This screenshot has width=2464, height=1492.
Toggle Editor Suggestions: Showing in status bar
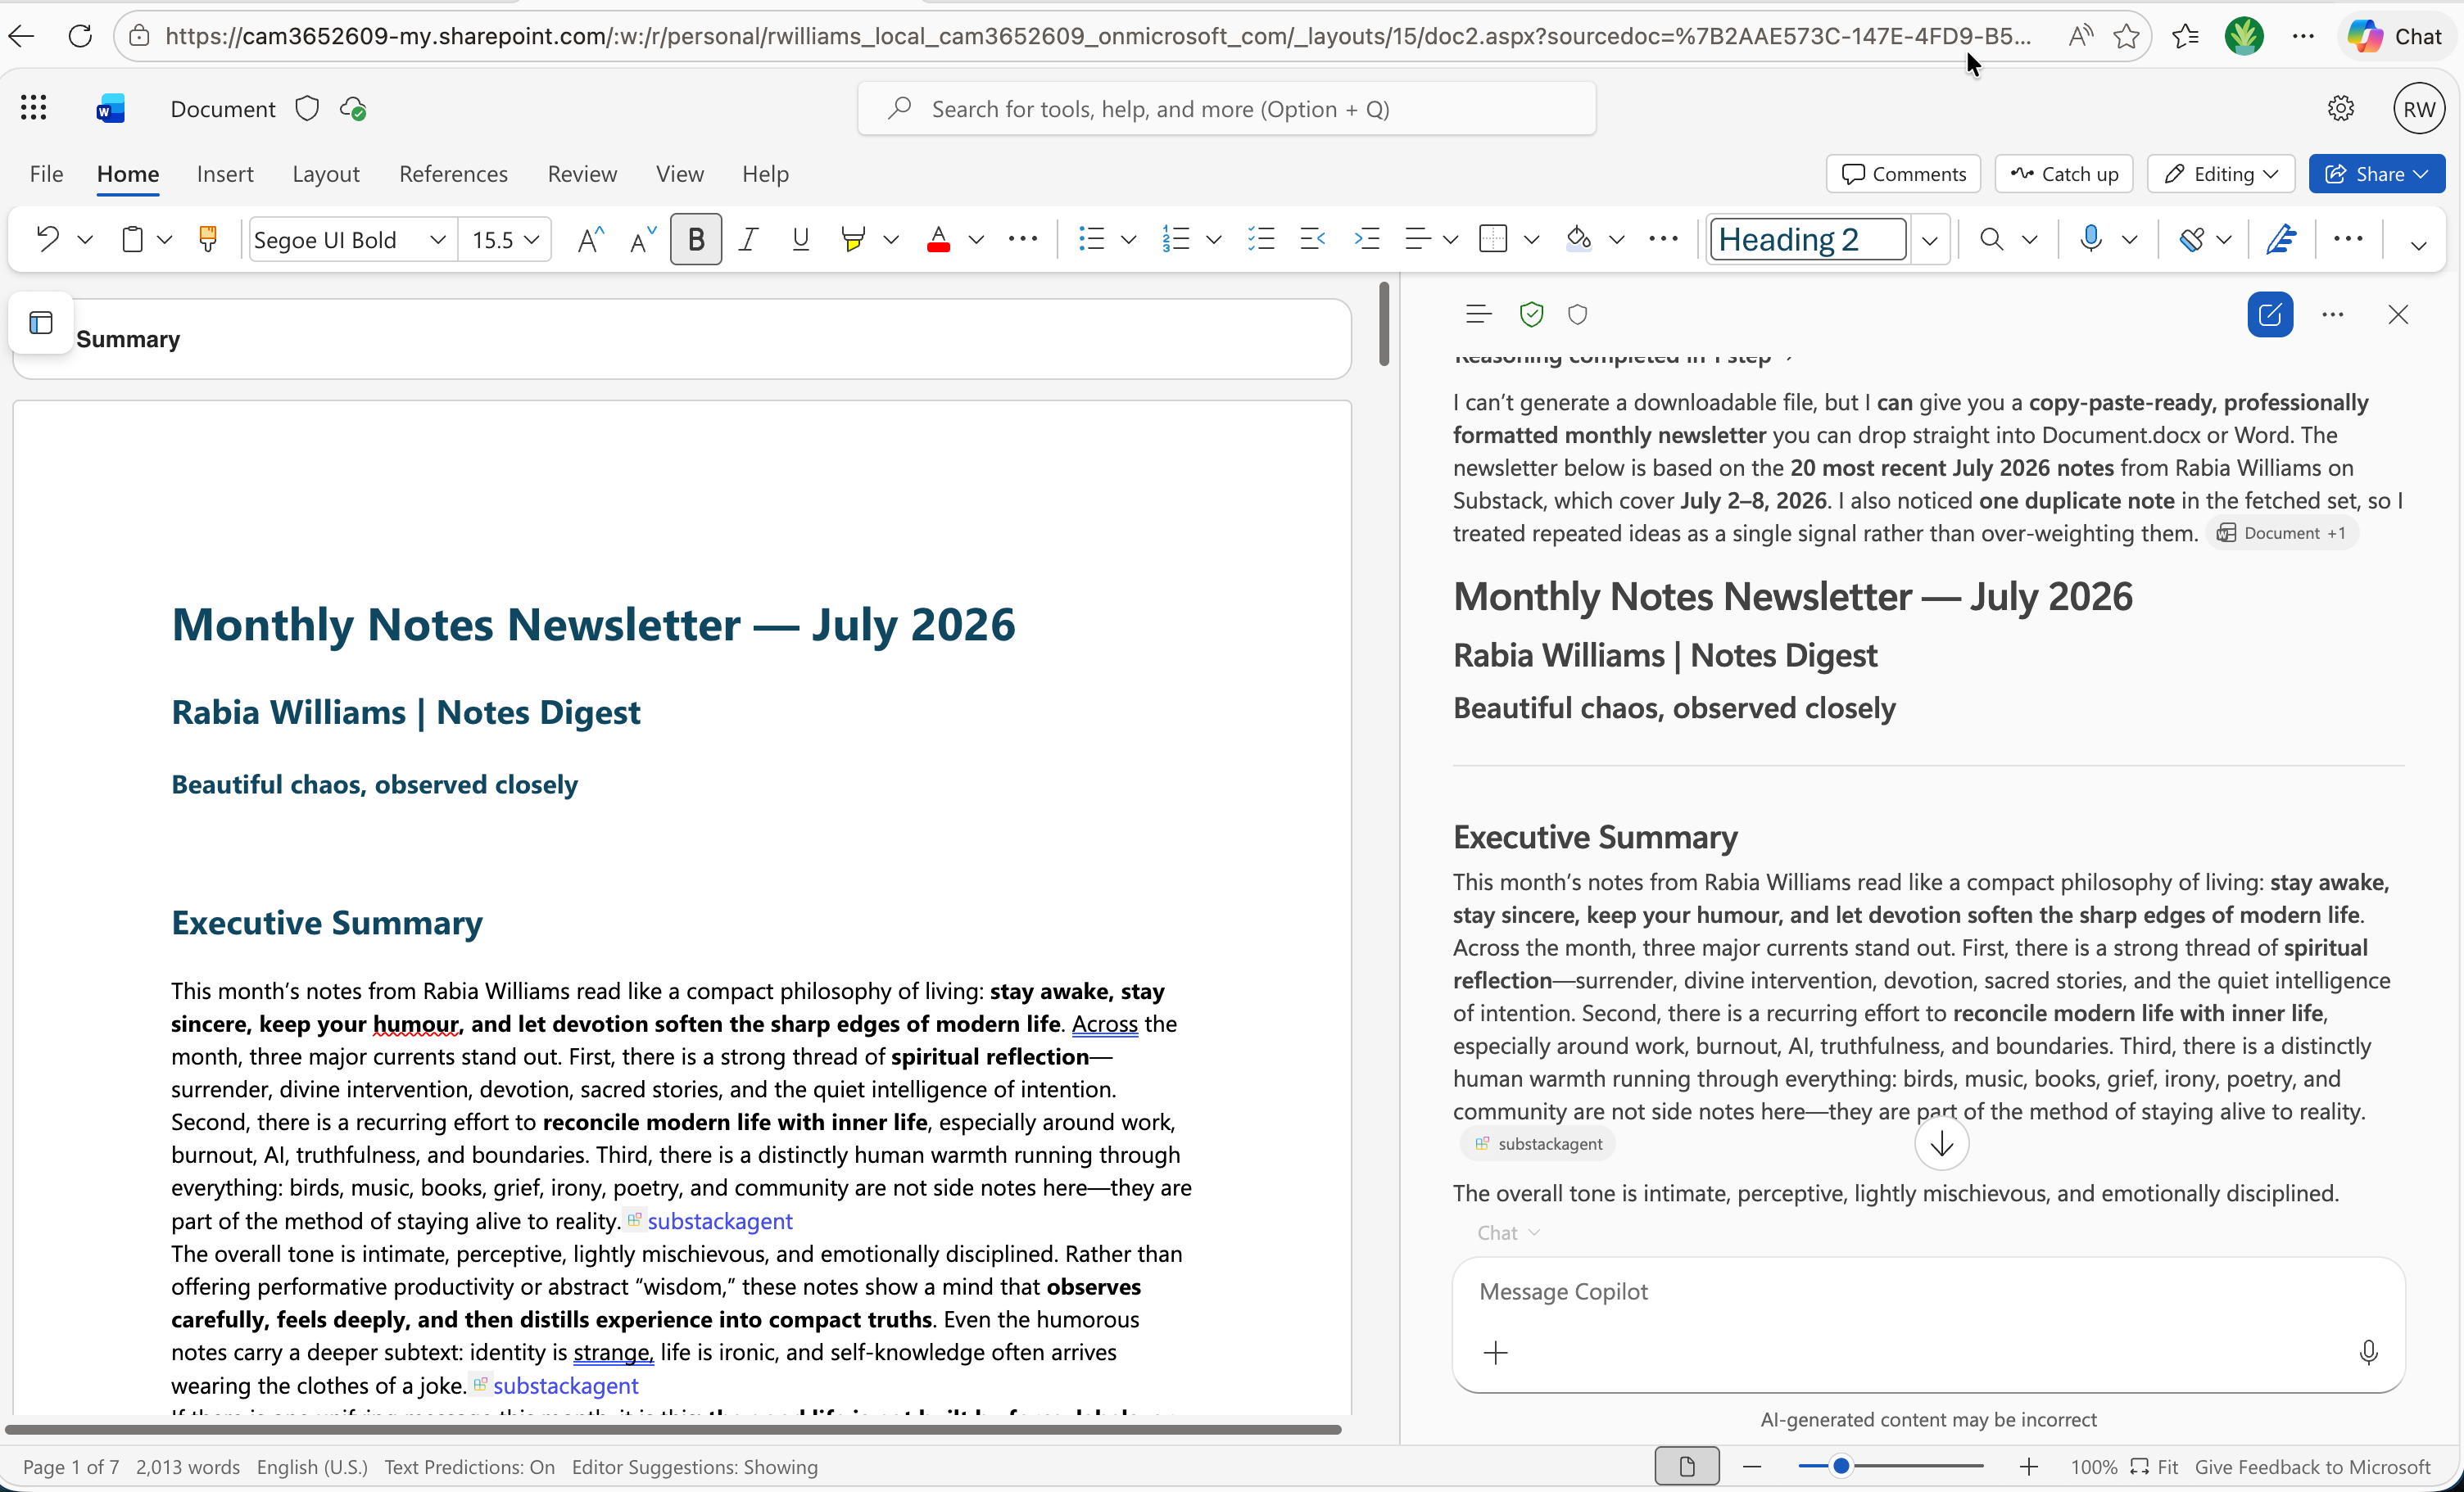click(695, 1466)
